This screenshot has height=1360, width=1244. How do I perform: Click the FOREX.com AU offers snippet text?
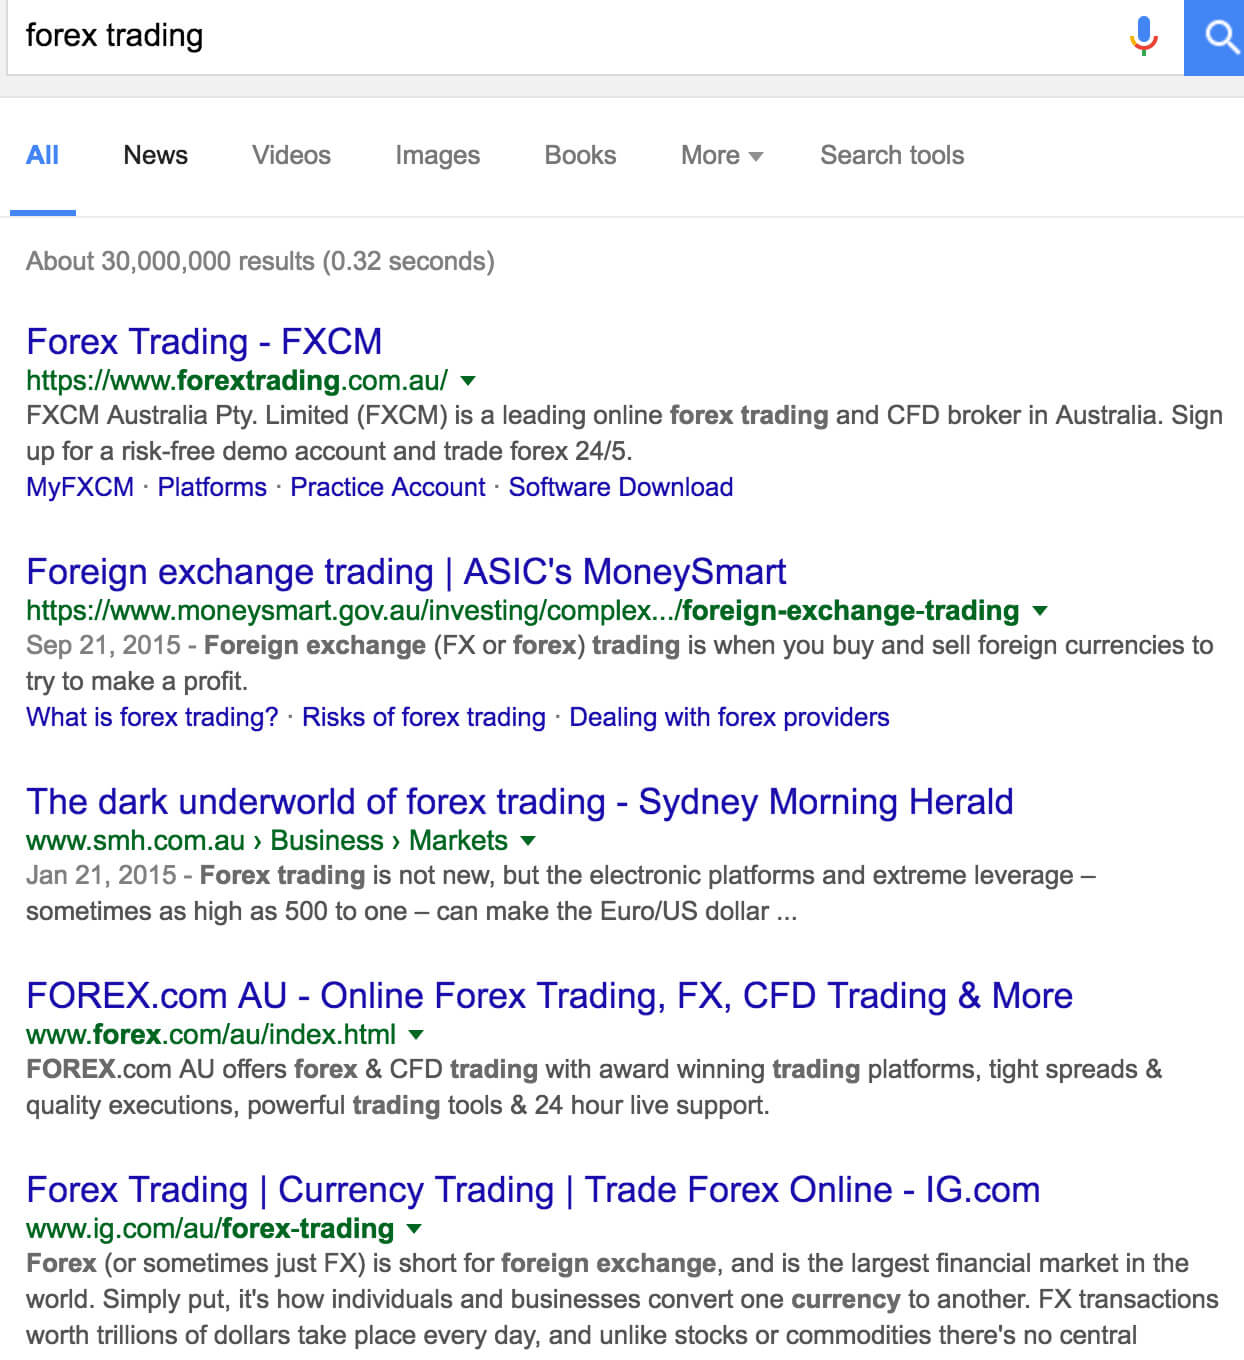pyautogui.click(x=594, y=1087)
